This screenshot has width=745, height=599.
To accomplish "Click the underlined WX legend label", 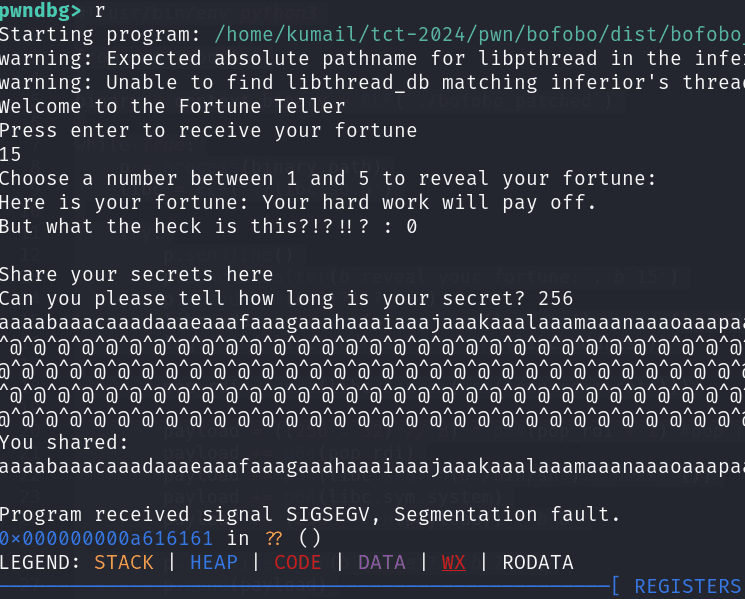I will click(454, 563).
